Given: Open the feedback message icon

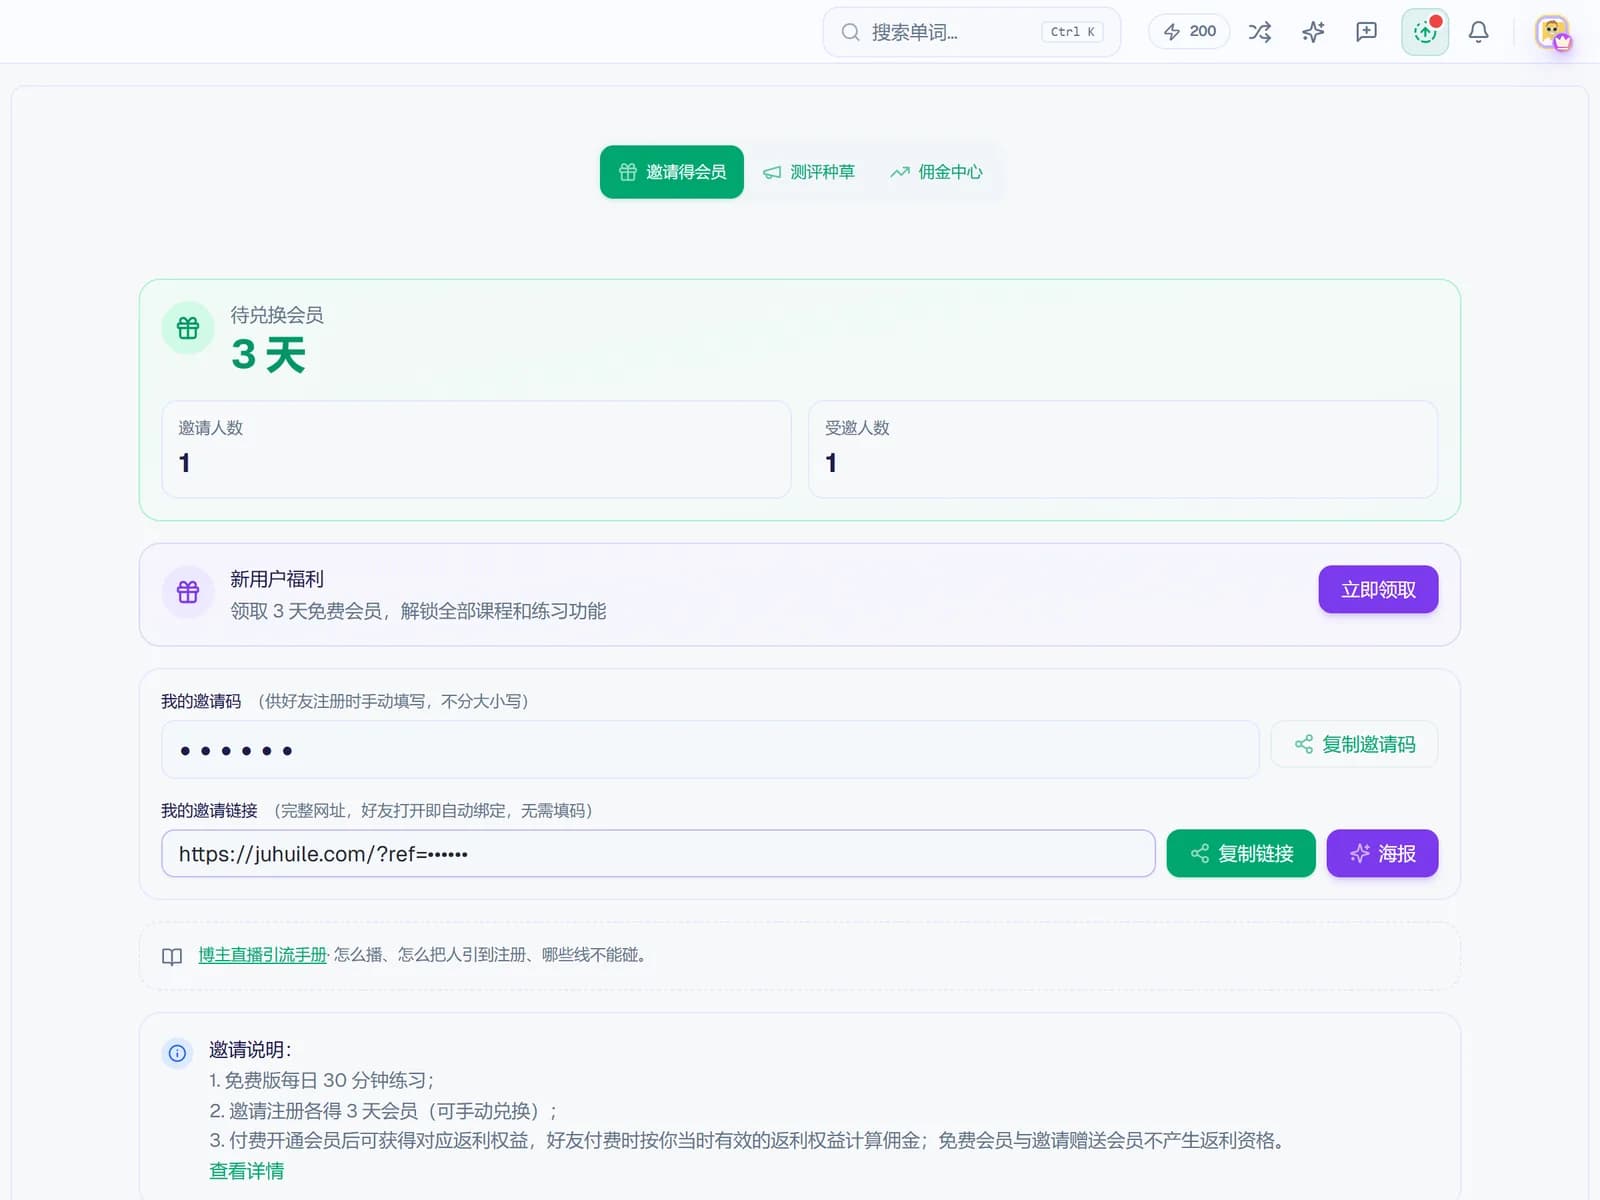Looking at the screenshot, I should pos(1366,32).
